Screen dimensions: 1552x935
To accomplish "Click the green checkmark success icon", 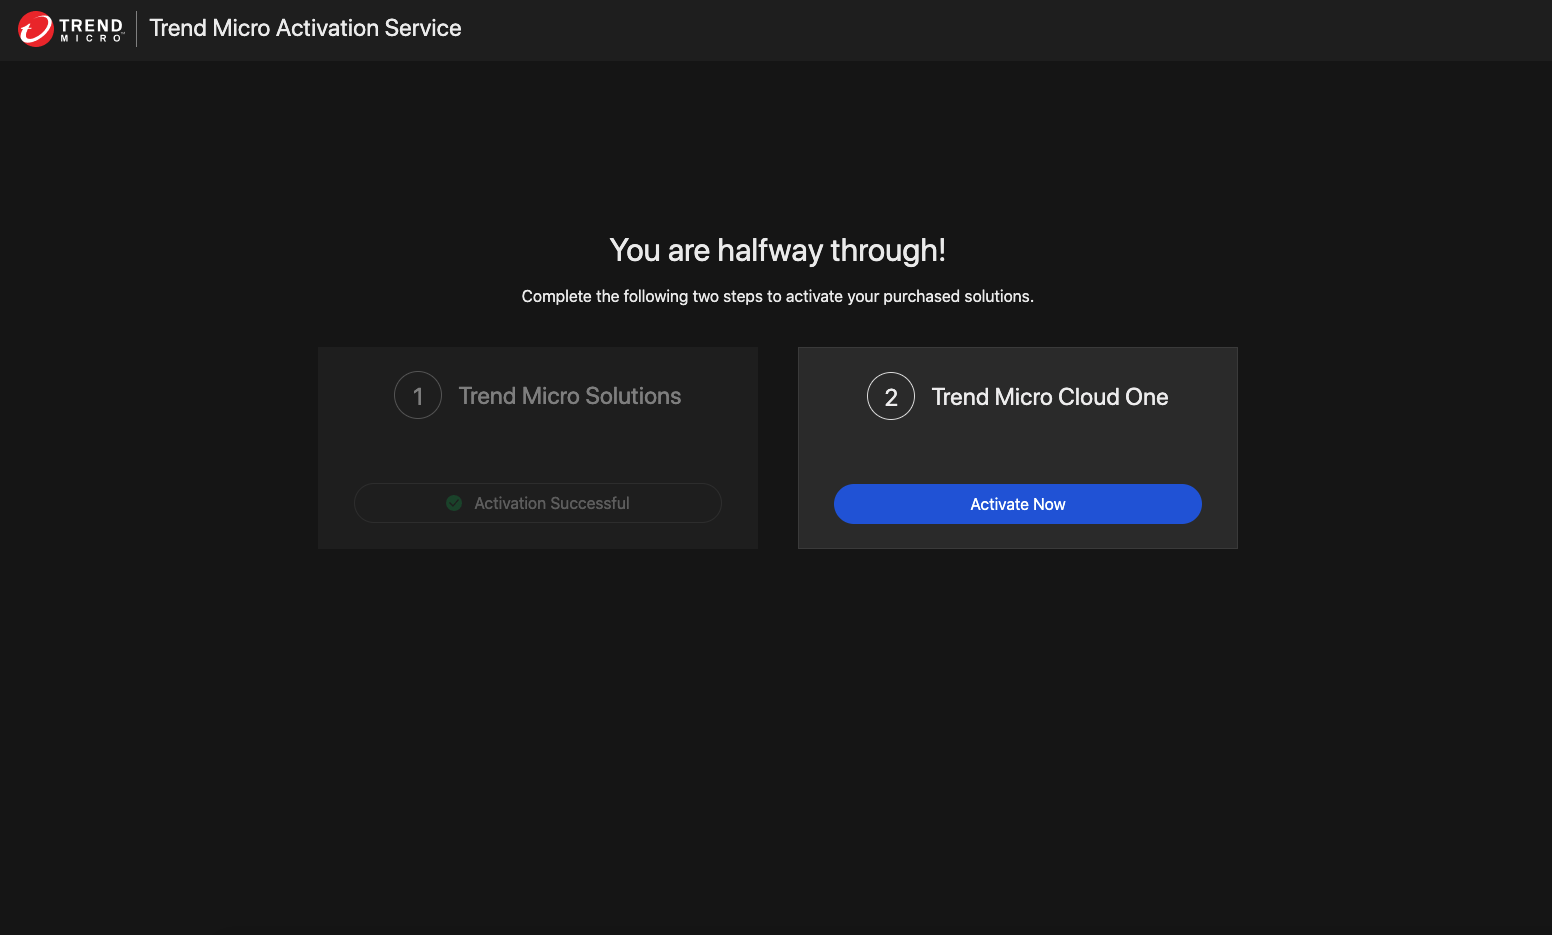I will pos(454,503).
